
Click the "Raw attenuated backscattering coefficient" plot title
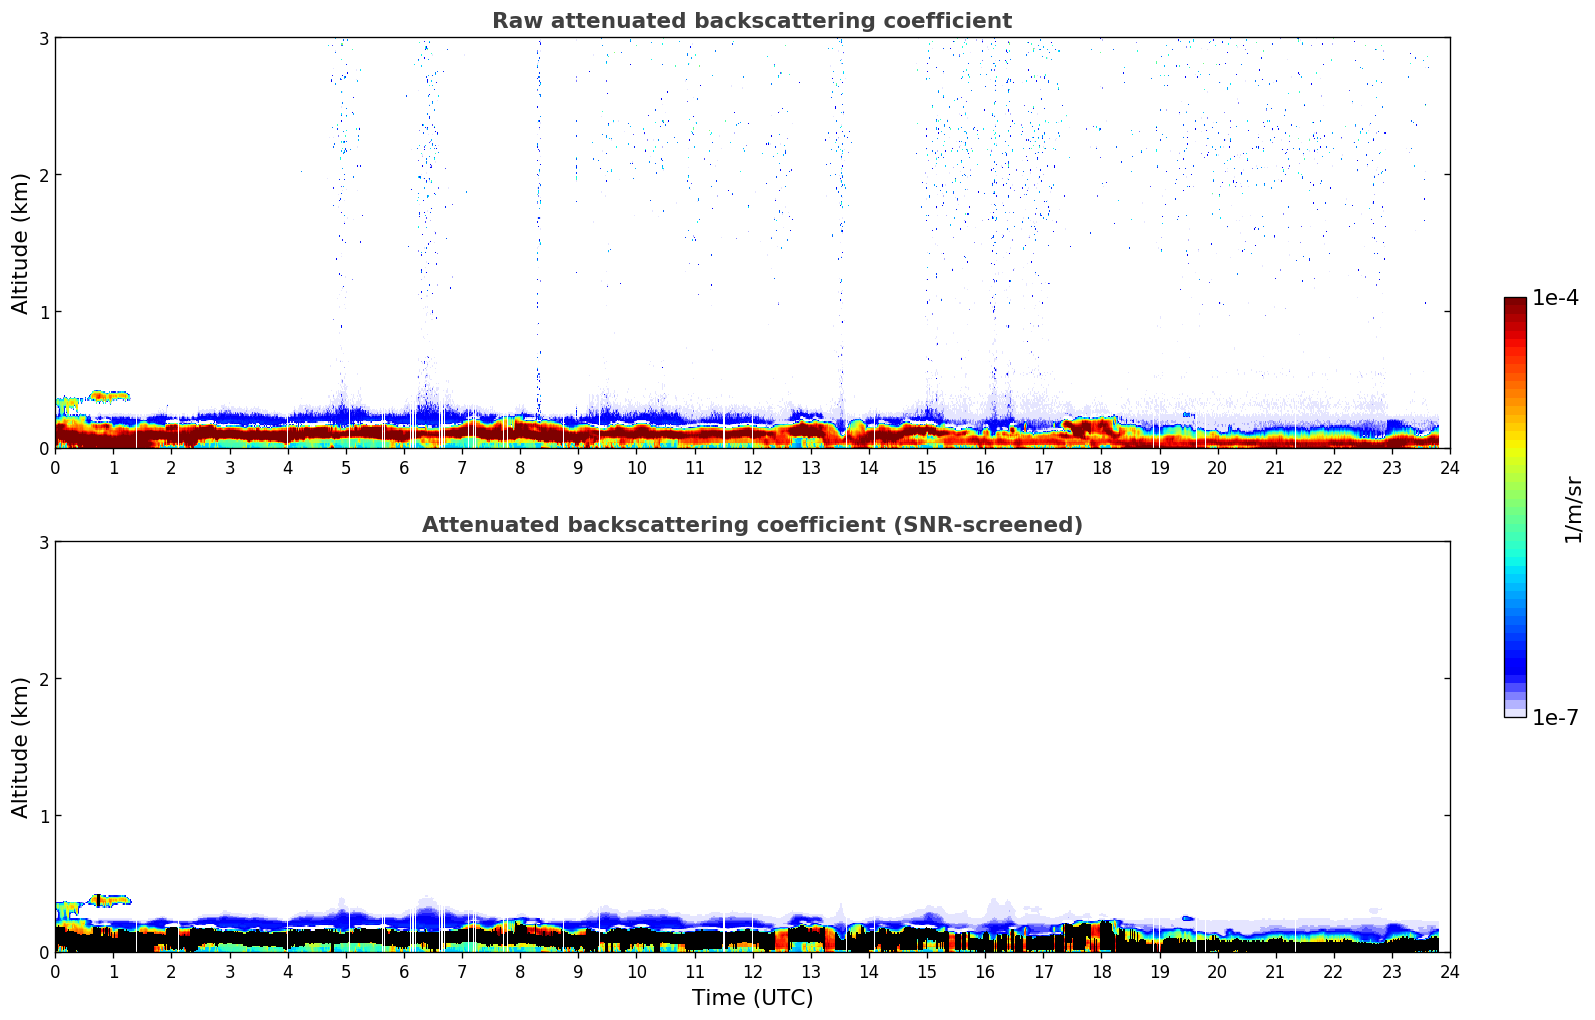[x=751, y=21]
